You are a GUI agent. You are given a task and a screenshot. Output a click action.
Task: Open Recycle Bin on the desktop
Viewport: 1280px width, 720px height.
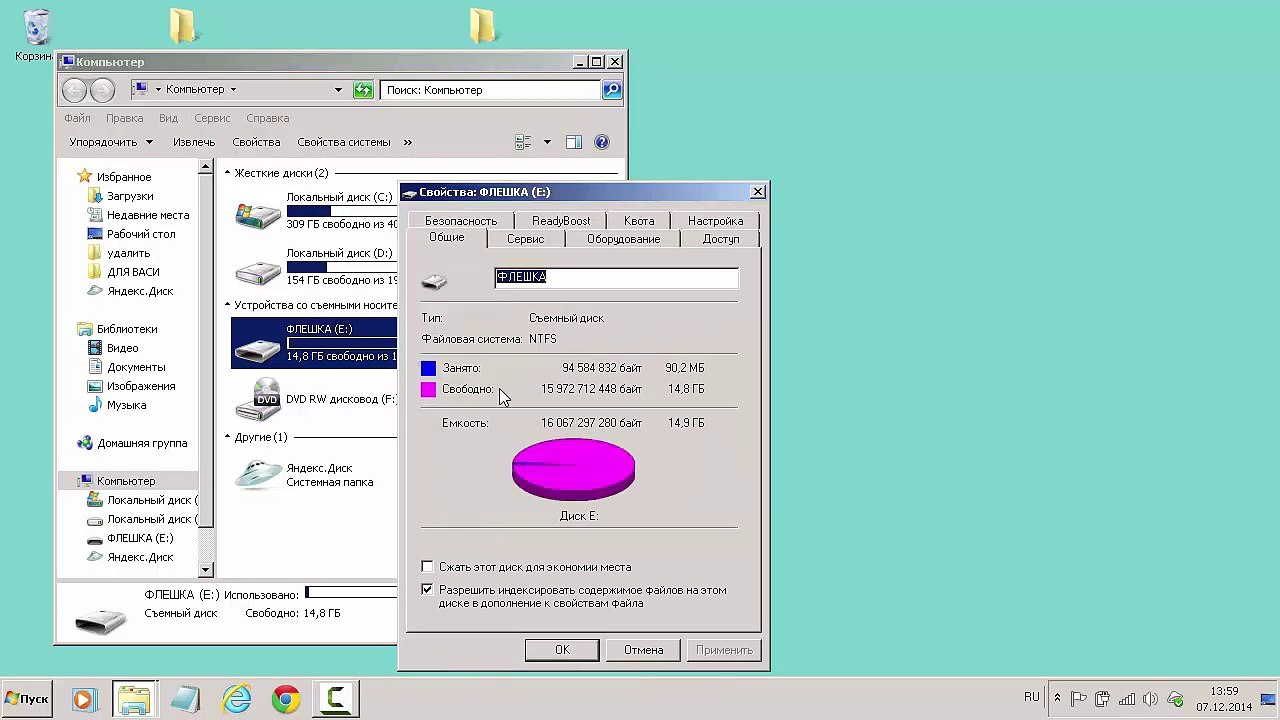(36, 28)
